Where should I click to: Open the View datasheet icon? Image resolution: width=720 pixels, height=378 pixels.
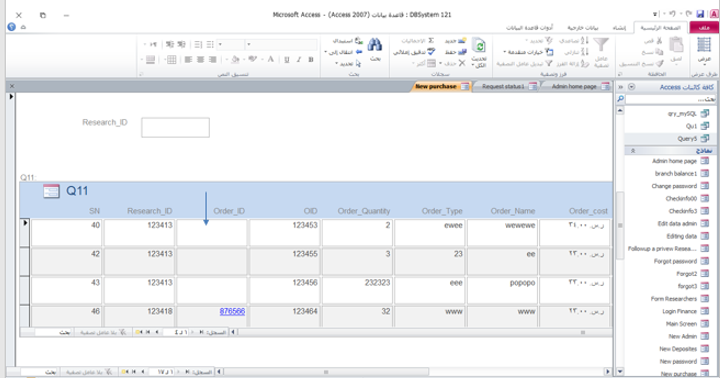point(703,45)
